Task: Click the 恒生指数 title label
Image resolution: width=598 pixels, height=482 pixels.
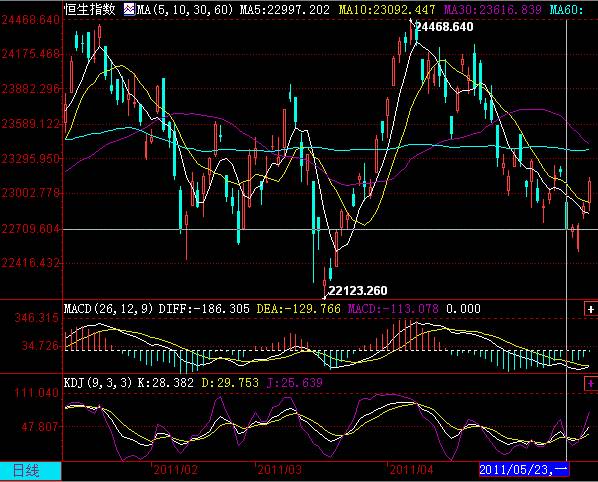Action: [90, 9]
